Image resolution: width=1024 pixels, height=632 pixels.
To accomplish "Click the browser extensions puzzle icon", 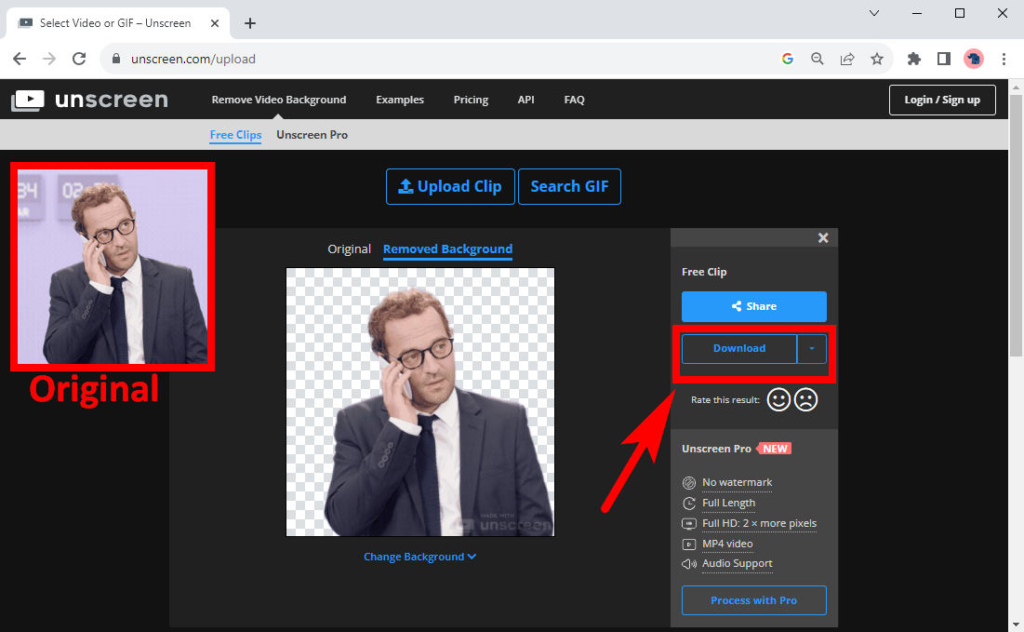I will [913, 59].
